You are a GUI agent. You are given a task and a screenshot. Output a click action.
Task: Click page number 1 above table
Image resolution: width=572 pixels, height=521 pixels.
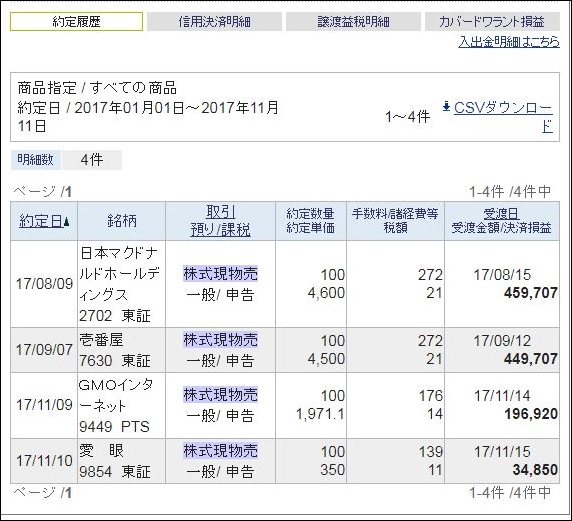(68, 192)
